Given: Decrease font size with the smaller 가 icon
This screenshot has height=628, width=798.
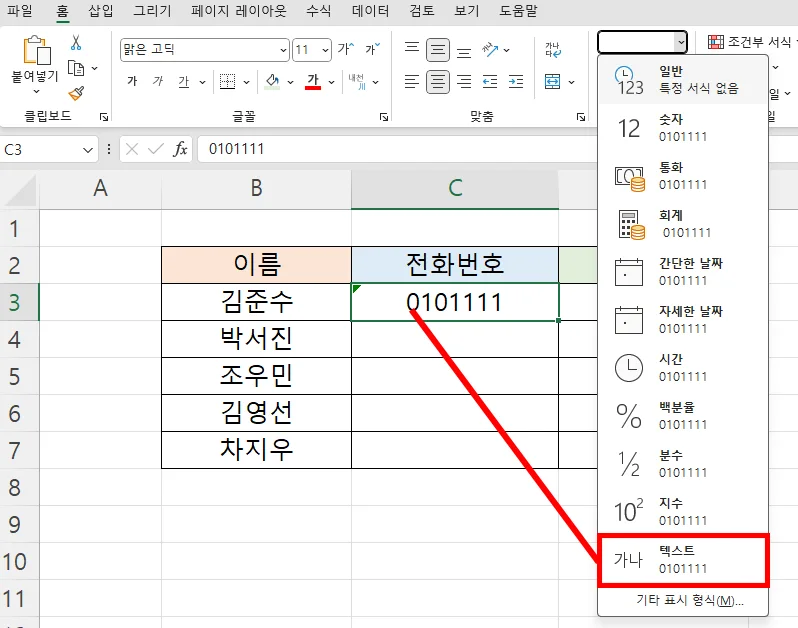Looking at the screenshot, I should point(372,49).
